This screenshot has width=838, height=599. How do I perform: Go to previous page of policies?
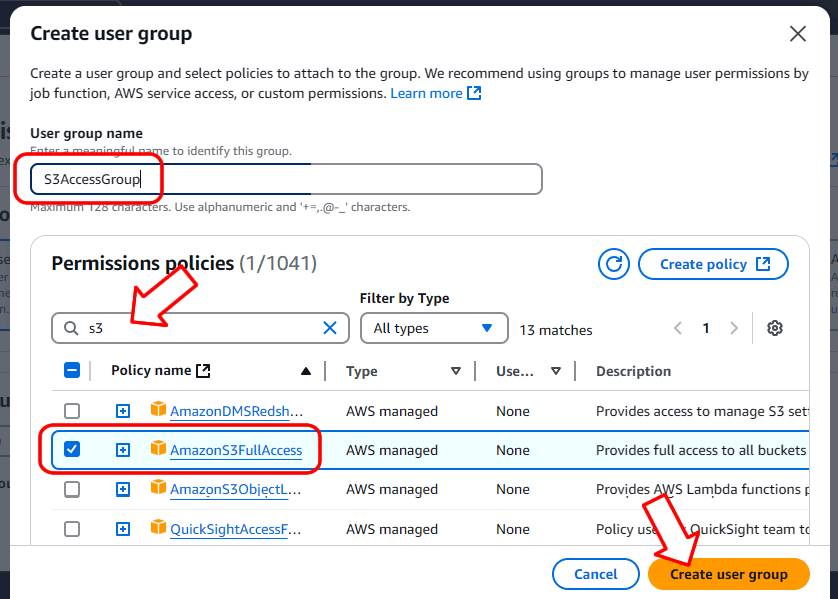point(678,328)
